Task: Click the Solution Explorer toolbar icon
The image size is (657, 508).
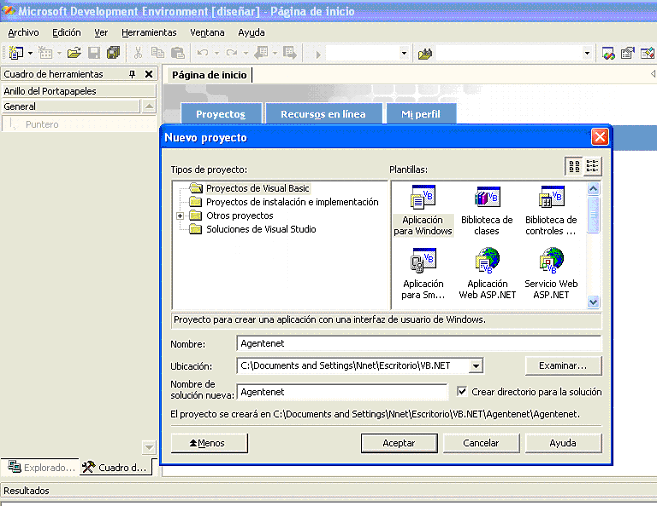Action: point(608,53)
